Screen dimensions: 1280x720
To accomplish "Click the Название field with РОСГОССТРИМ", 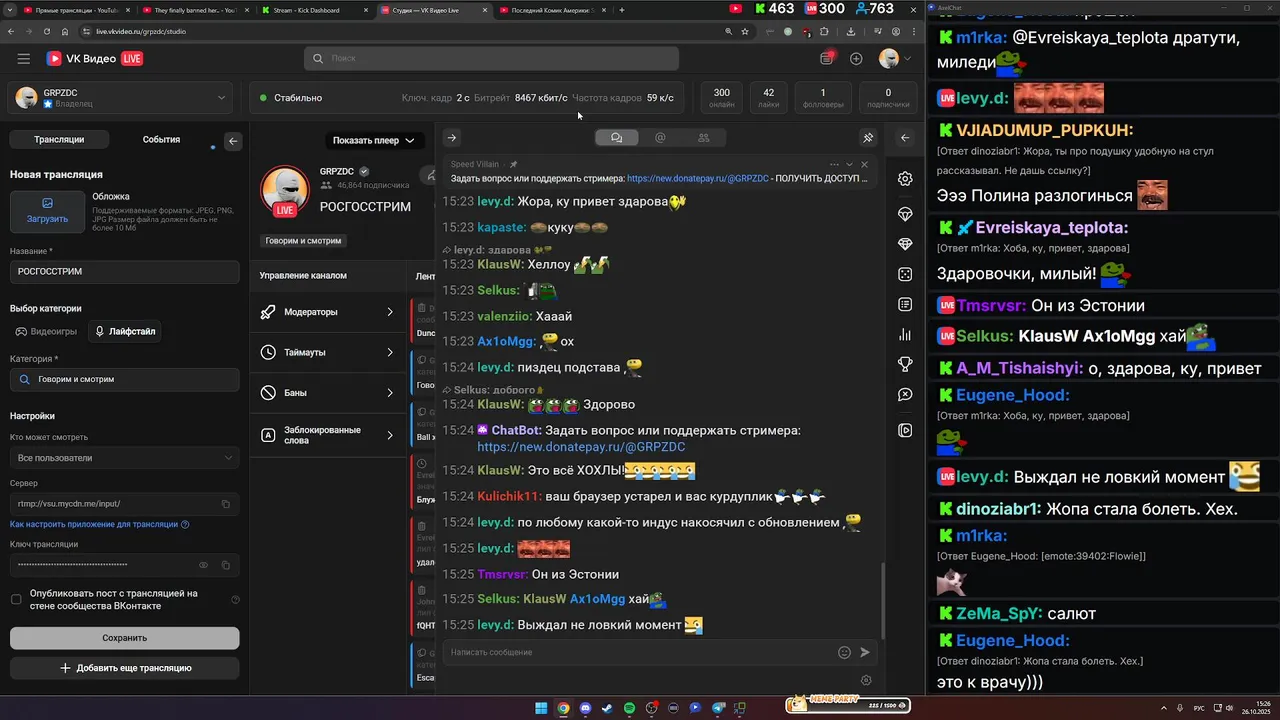I will click(x=125, y=272).
